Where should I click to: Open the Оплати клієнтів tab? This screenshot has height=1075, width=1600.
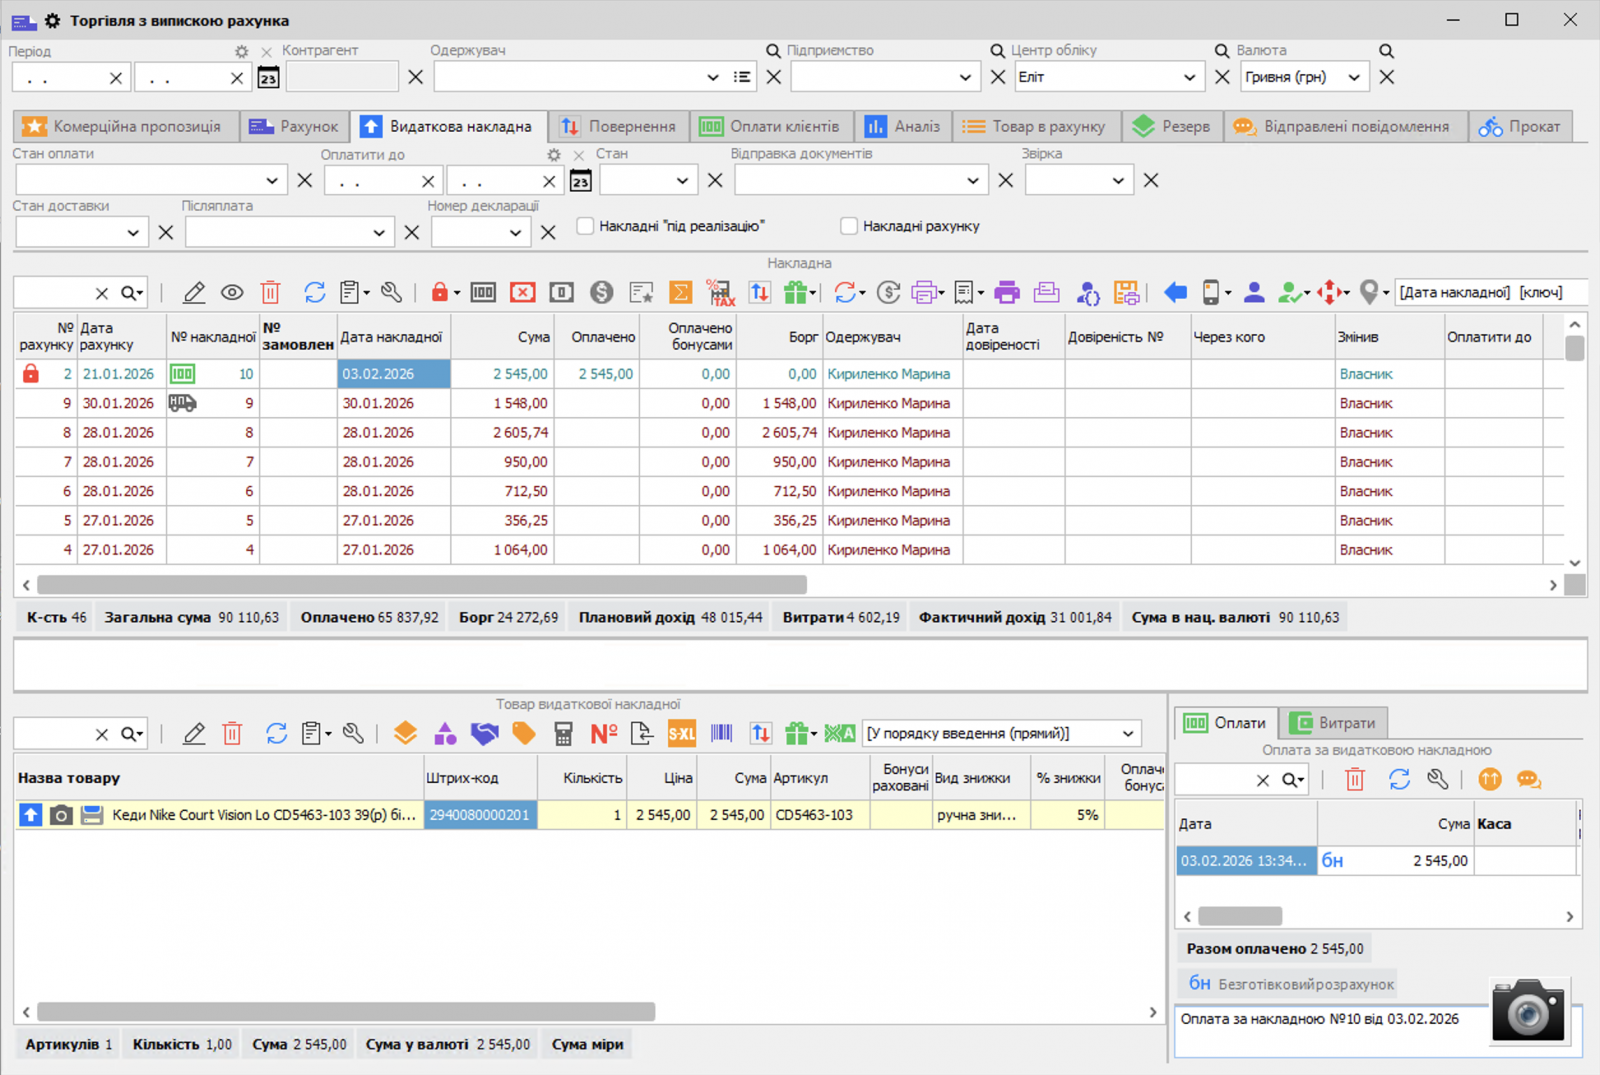770,127
